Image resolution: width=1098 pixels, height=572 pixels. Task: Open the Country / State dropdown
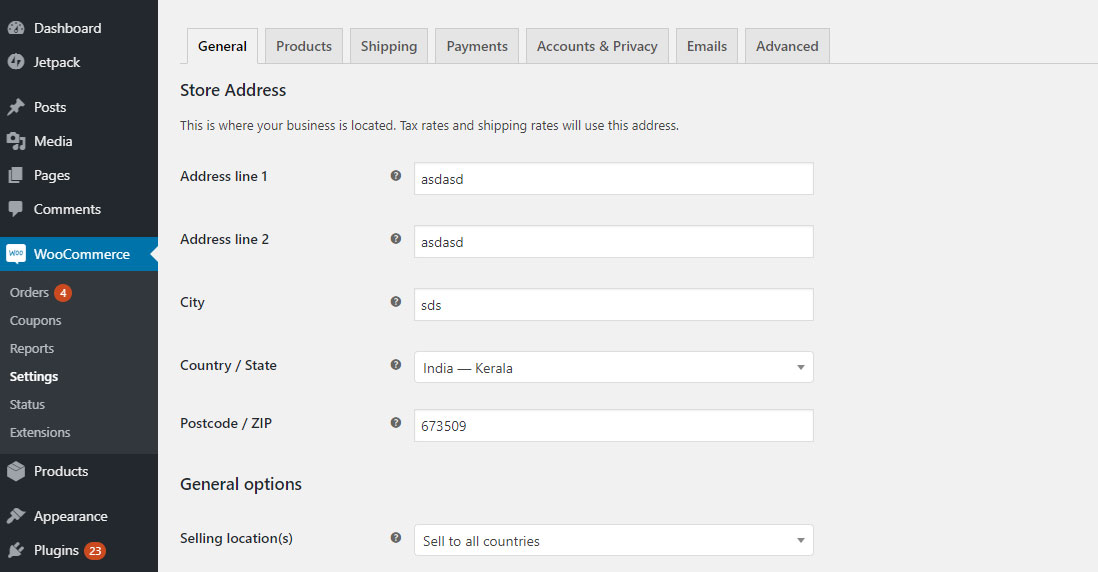[613, 368]
